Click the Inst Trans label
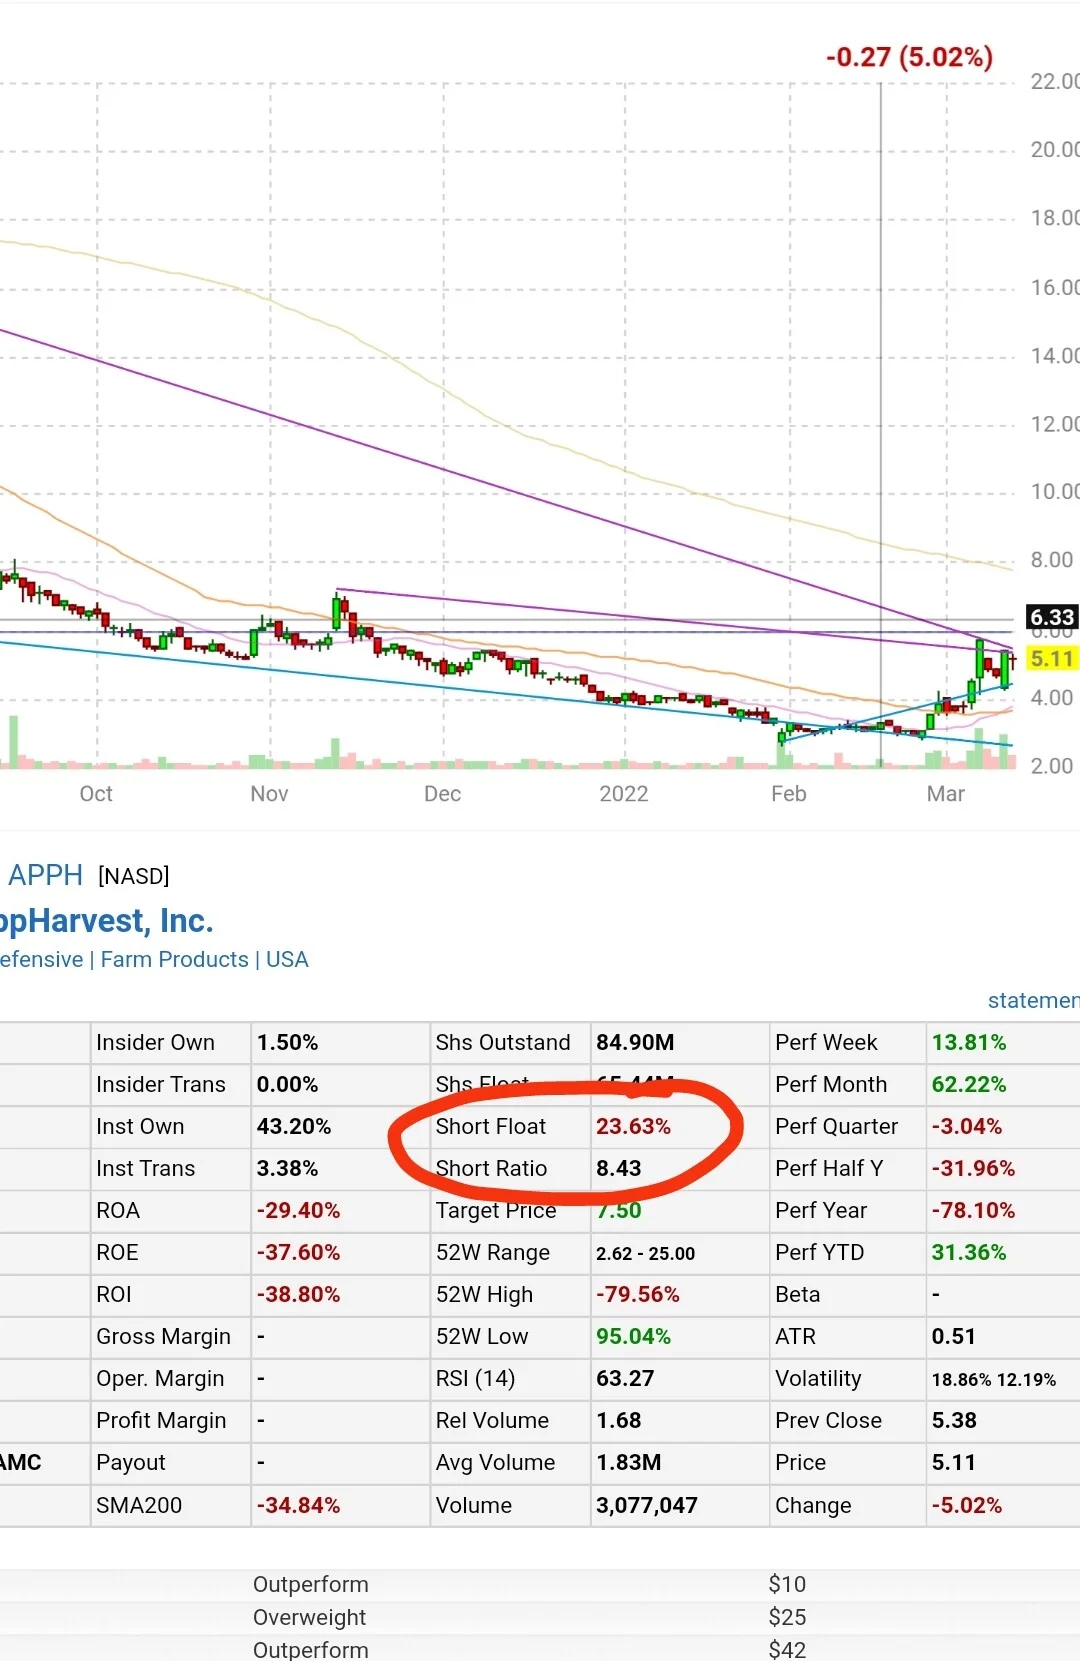1080x1661 pixels. pos(146,1168)
